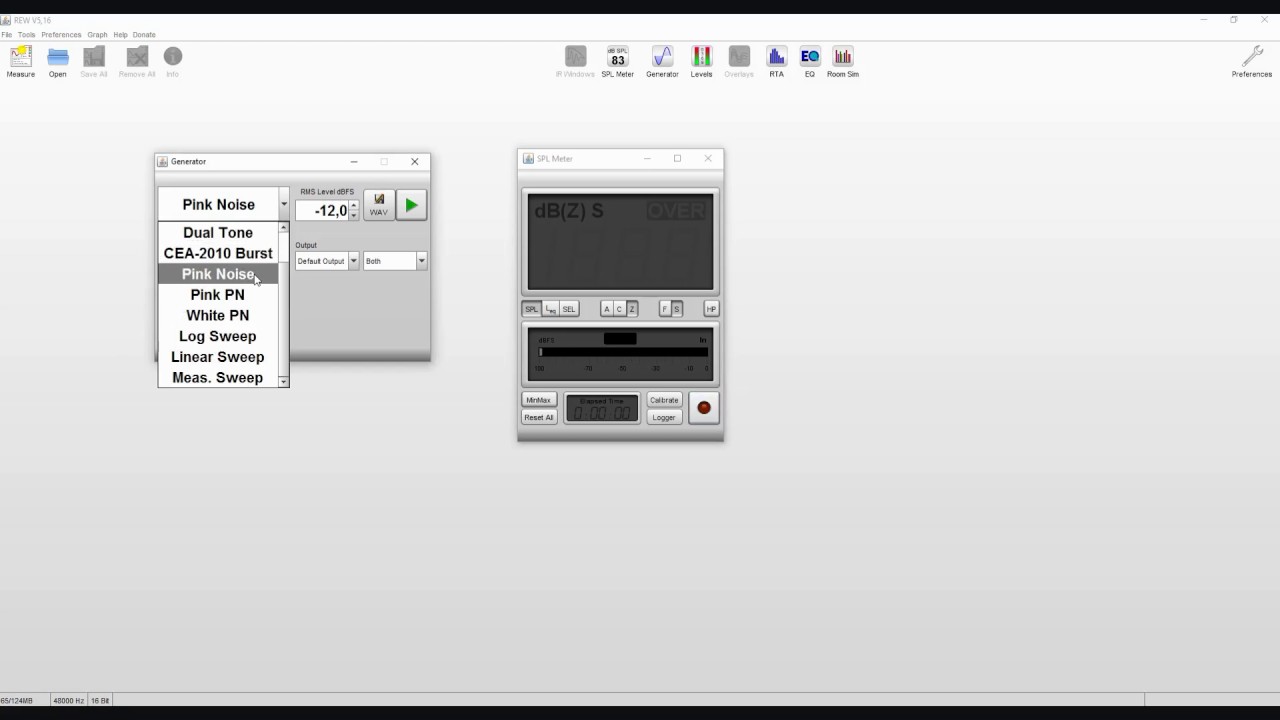The height and width of the screenshot is (720, 1280).
Task: Collapse the signal type dropdown arrow
Action: pos(284,204)
